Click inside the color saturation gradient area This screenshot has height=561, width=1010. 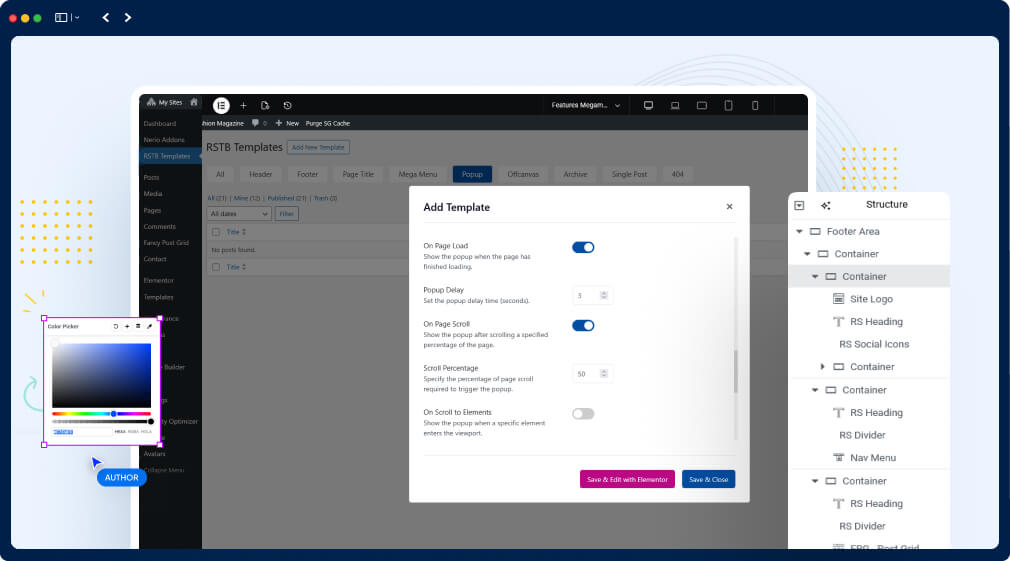[x=101, y=375]
